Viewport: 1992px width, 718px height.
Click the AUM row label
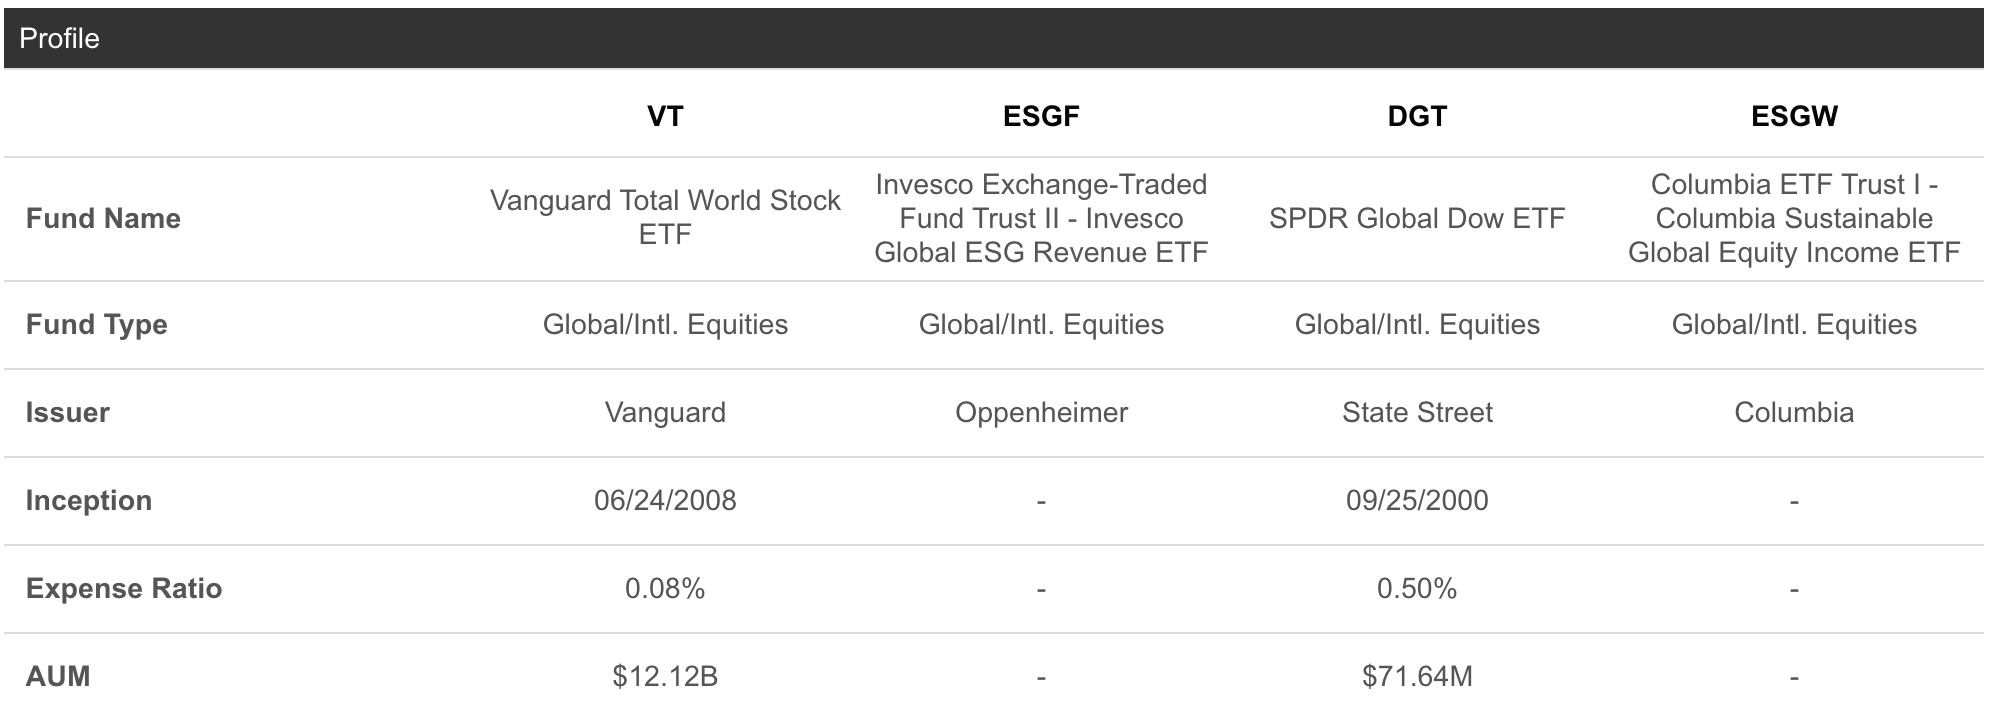coord(58,676)
